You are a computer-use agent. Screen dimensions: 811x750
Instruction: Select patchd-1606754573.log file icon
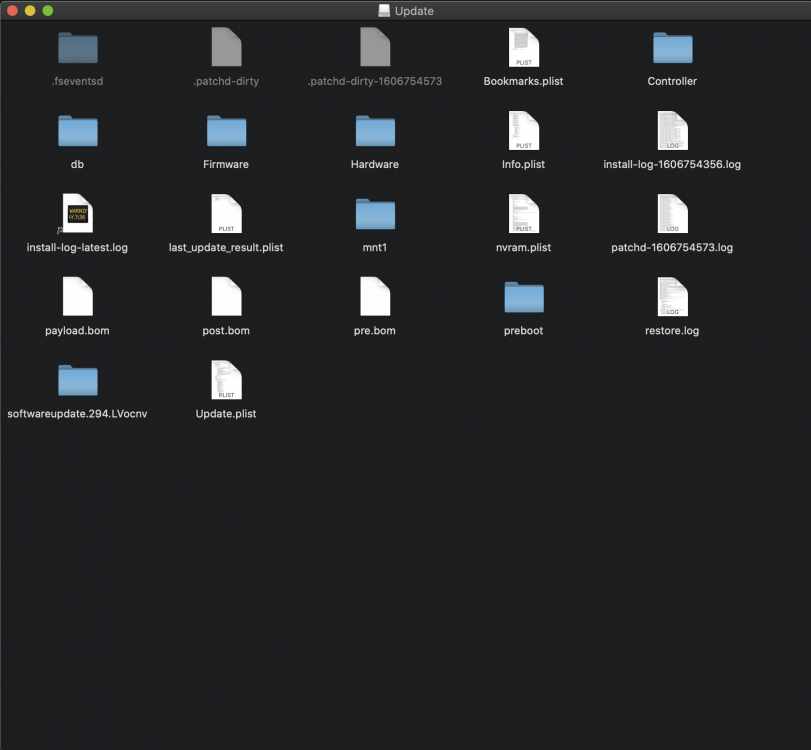672,213
